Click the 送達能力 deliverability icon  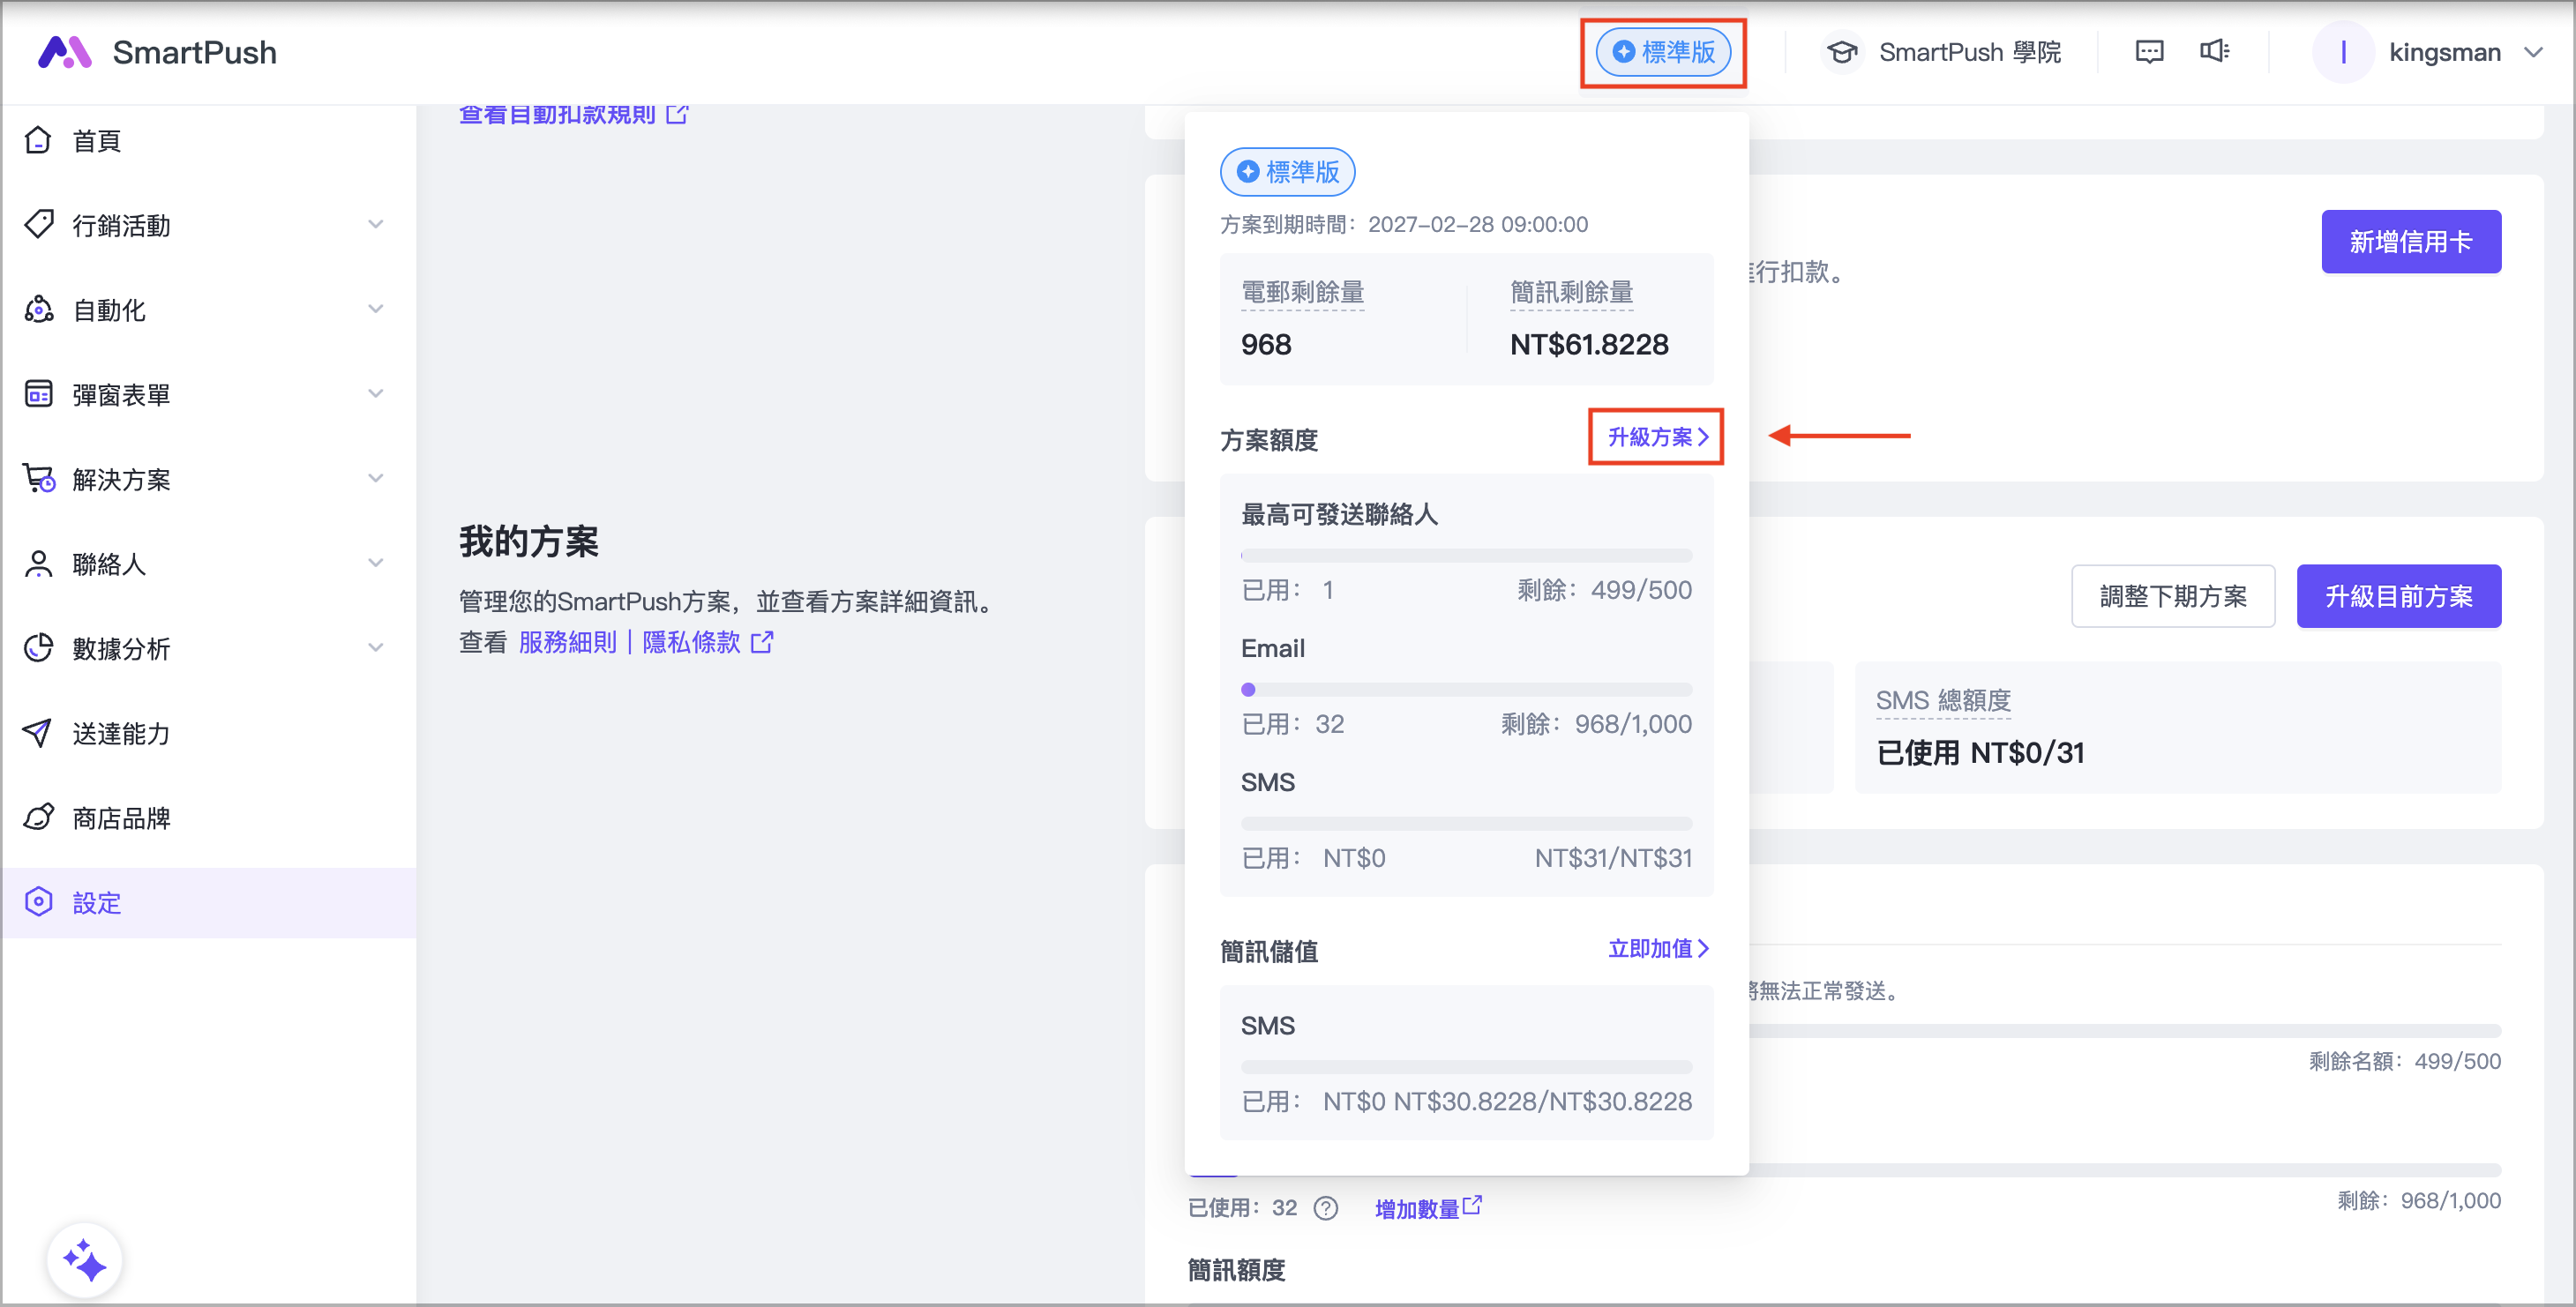[x=38, y=733]
